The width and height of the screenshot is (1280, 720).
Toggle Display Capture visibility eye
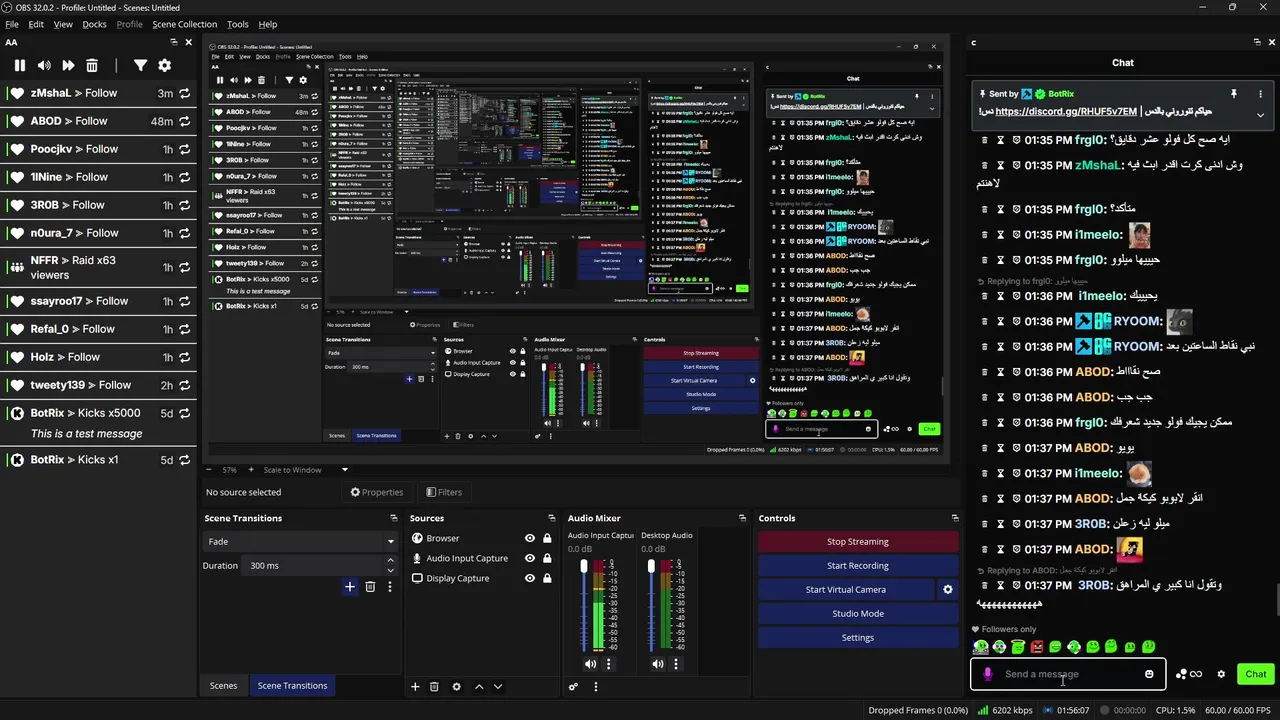pyautogui.click(x=530, y=578)
